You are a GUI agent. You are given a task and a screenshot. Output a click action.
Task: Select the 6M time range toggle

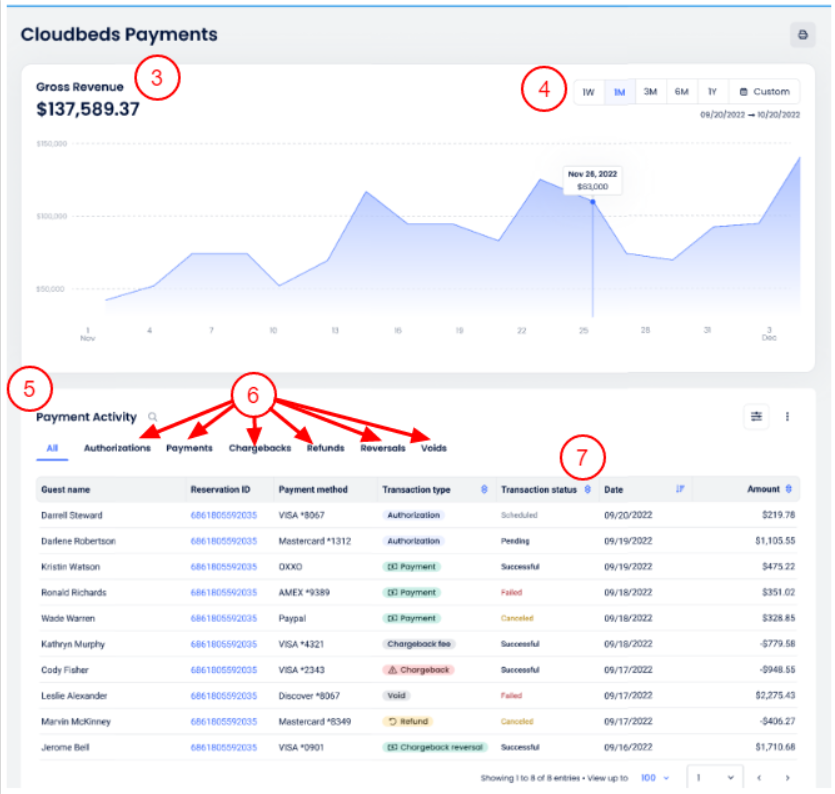pyautogui.click(x=681, y=91)
